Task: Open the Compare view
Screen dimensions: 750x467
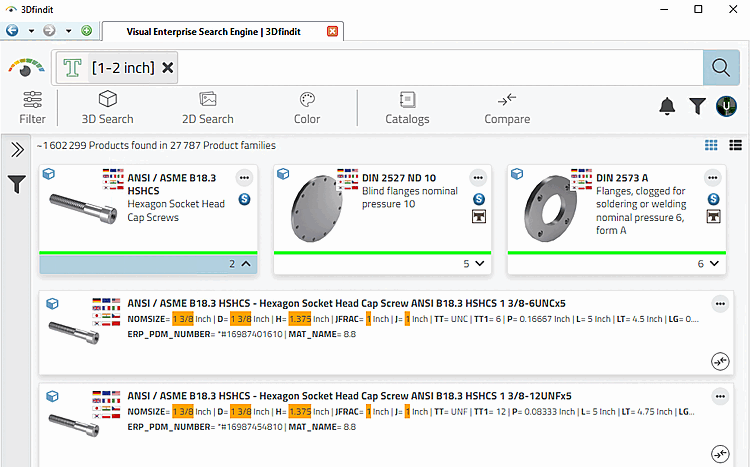Action: [507, 107]
